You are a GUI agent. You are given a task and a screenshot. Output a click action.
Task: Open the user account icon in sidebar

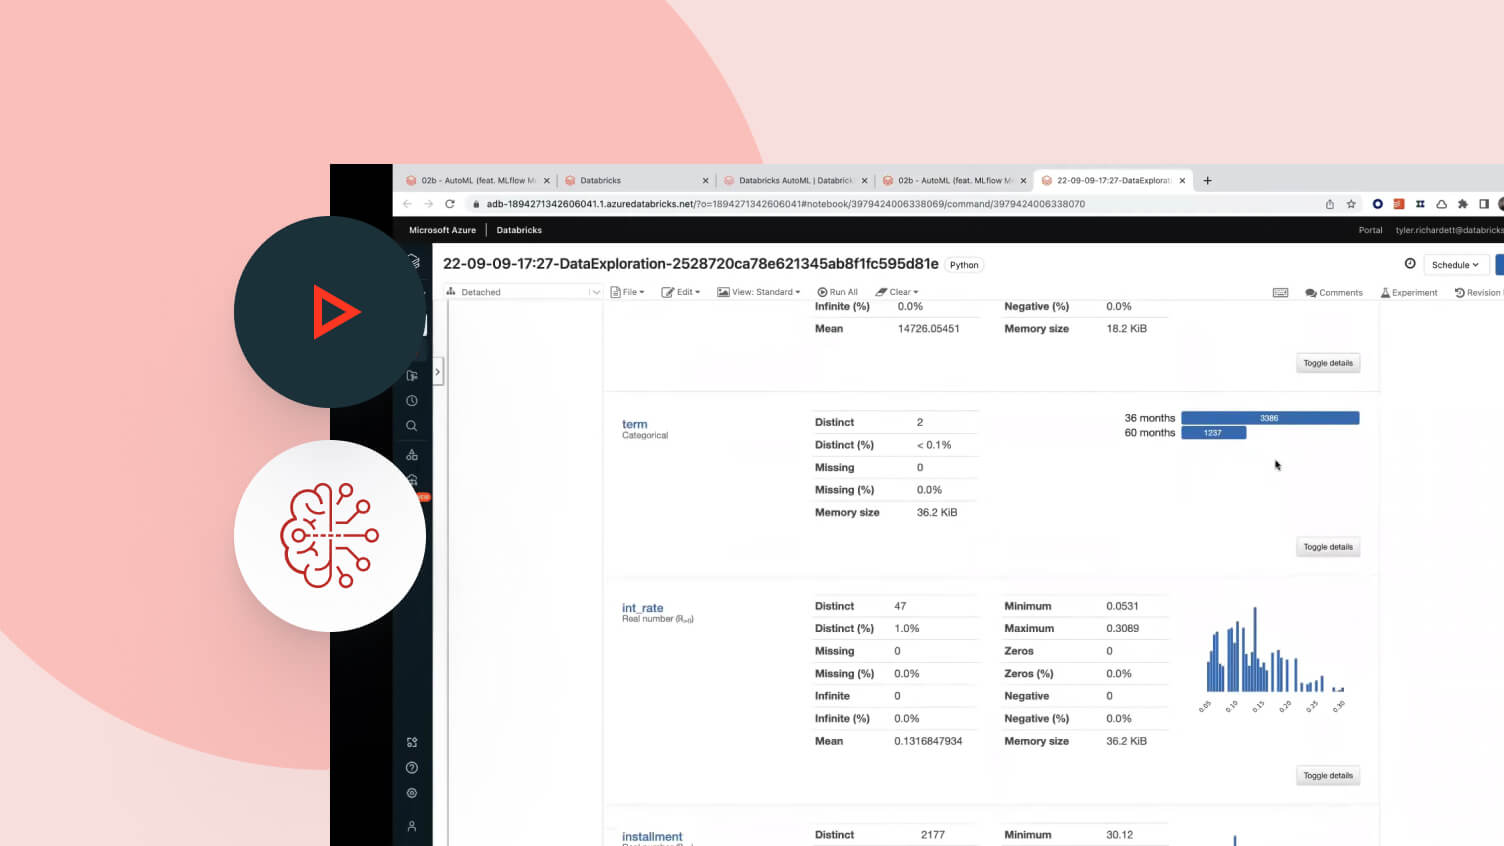pyautogui.click(x=412, y=827)
